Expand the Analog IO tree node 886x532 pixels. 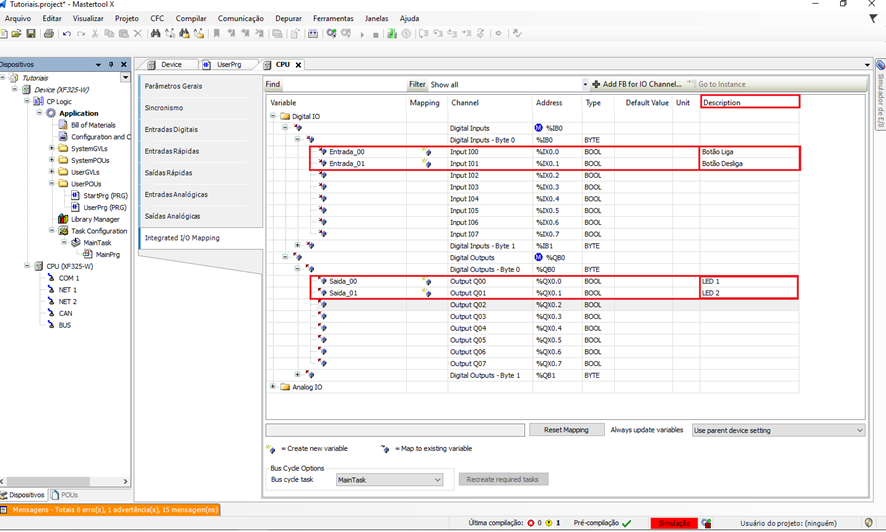(272, 387)
